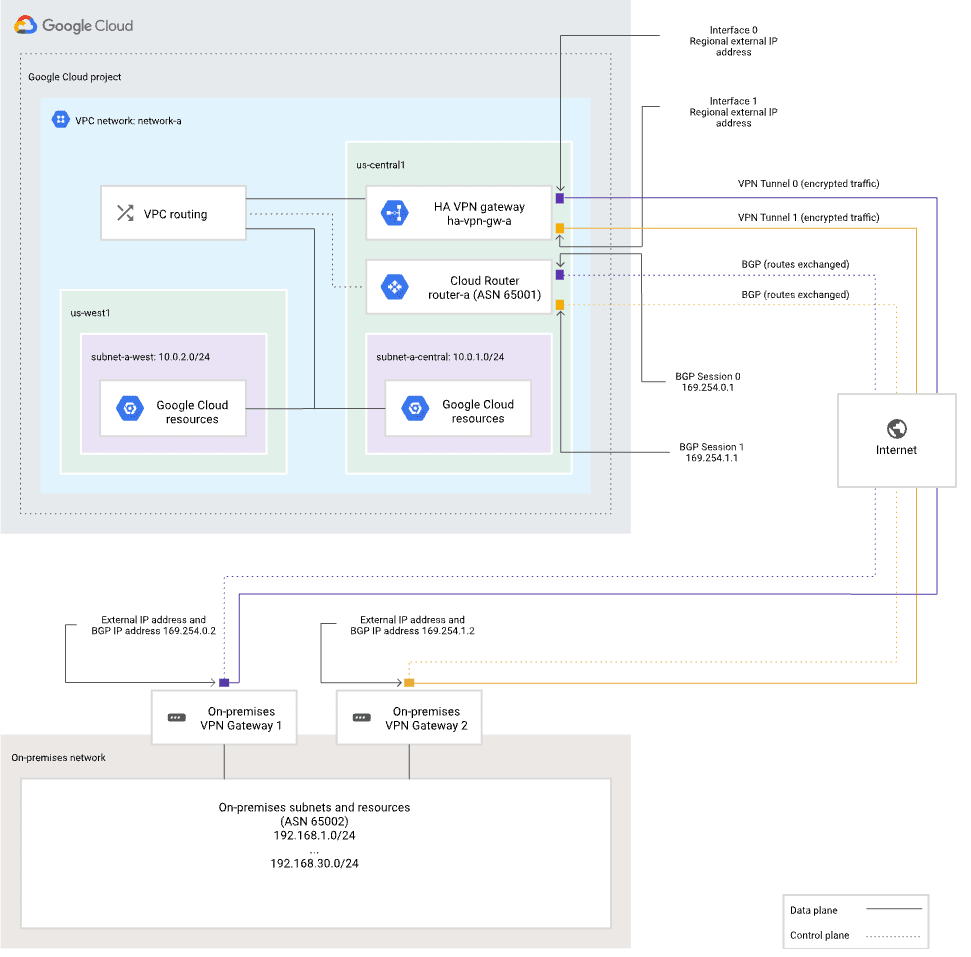Click the orange interface square on HA VPN gateway

(560, 229)
